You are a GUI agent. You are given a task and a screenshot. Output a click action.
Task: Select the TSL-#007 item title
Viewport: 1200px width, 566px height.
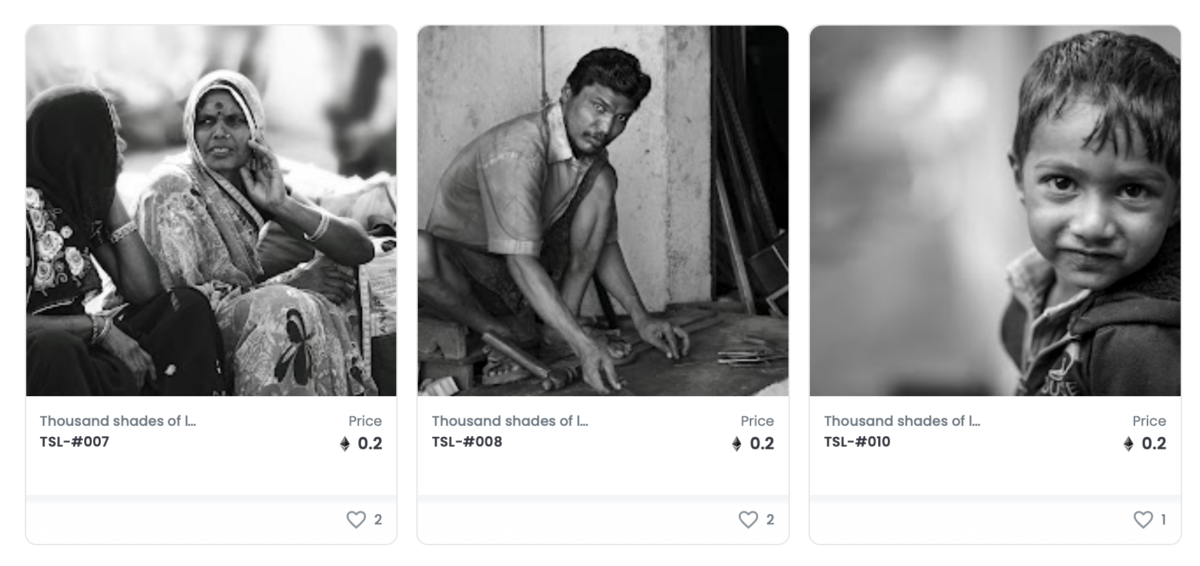[75, 442]
